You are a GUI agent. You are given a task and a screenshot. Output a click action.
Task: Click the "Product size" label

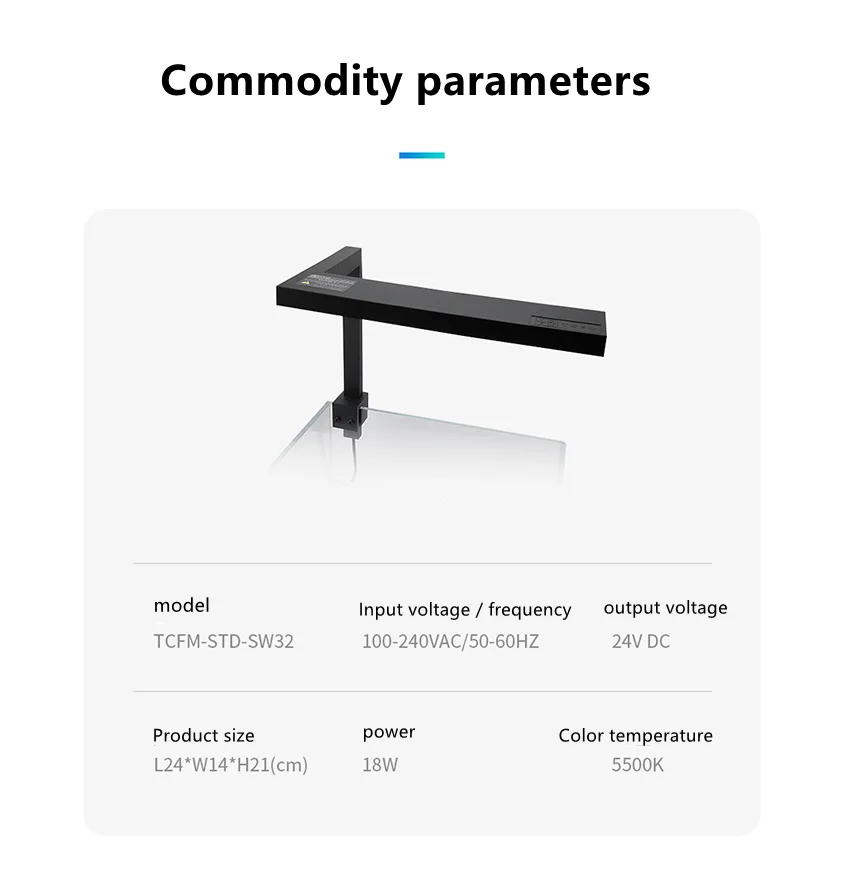[203, 735]
